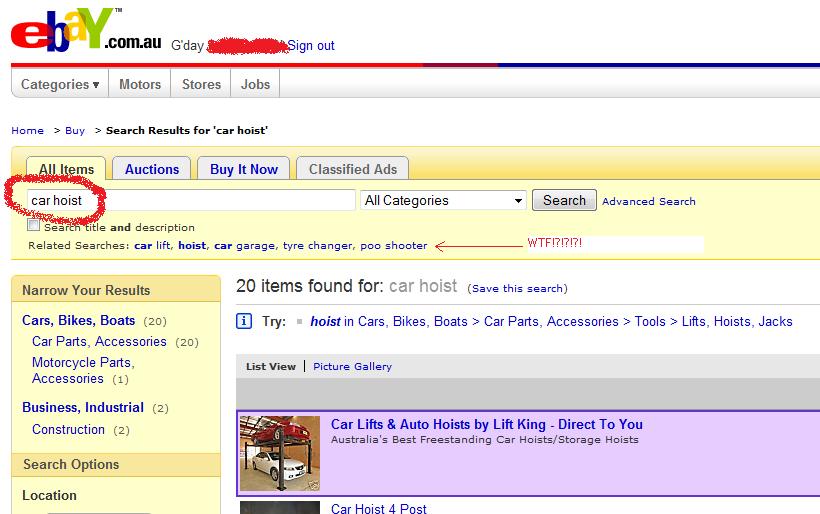Click Save this search link
The height and width of the screenshot is (514, 820).
[x=517, y=288]
